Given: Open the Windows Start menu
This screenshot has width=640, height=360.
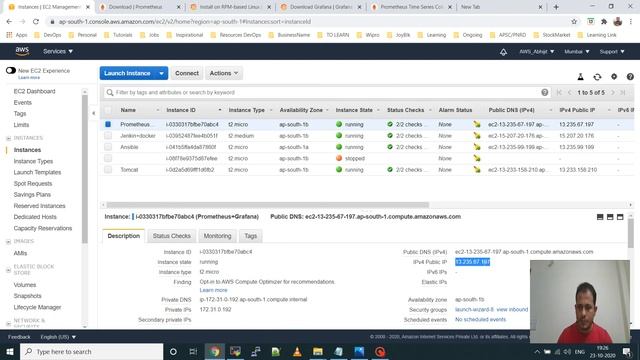Looking at the screenshot, I should [10, 351].
